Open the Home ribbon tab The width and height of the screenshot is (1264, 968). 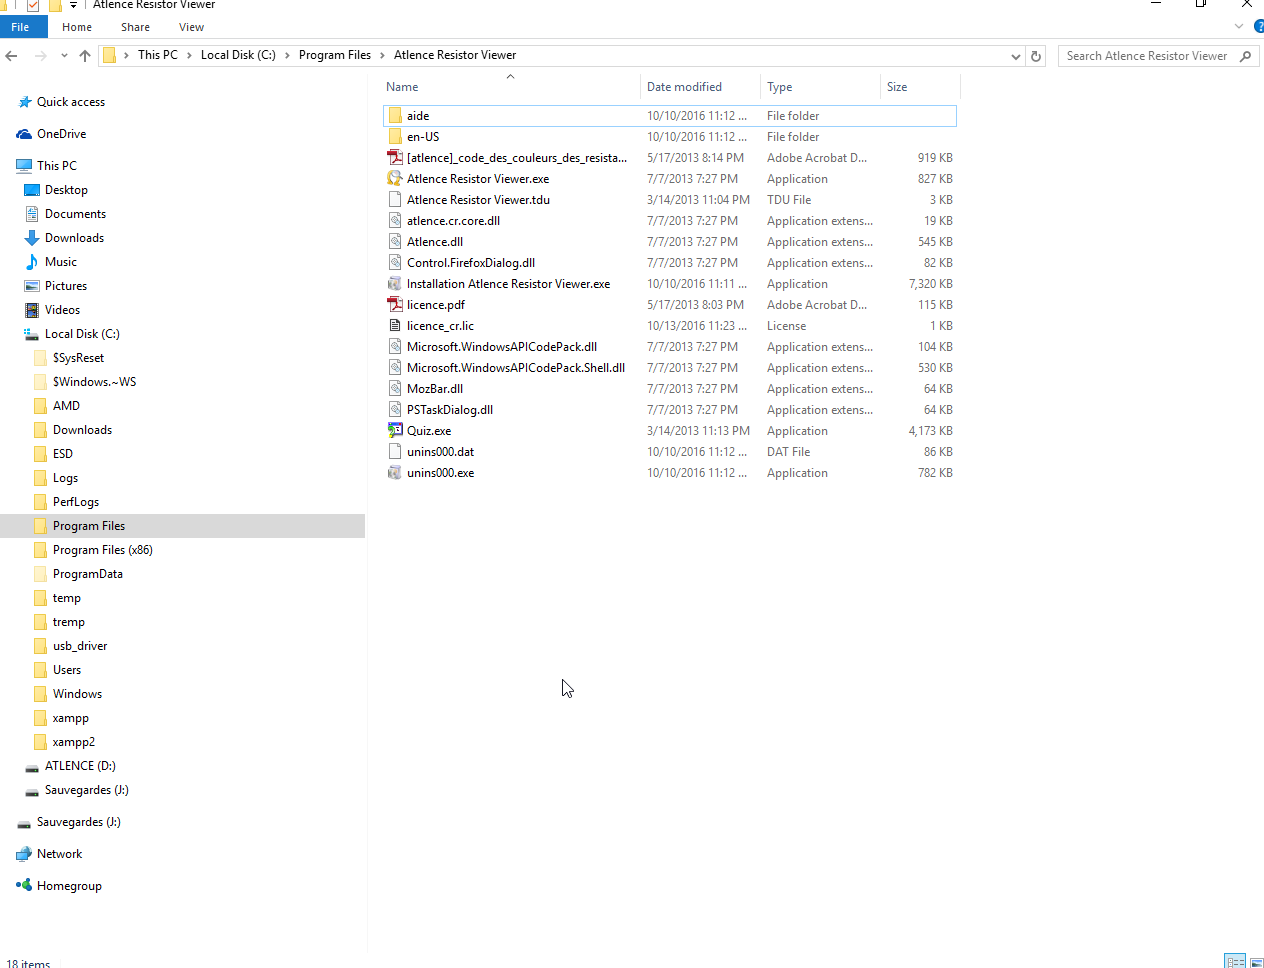[x=77, y=27]
